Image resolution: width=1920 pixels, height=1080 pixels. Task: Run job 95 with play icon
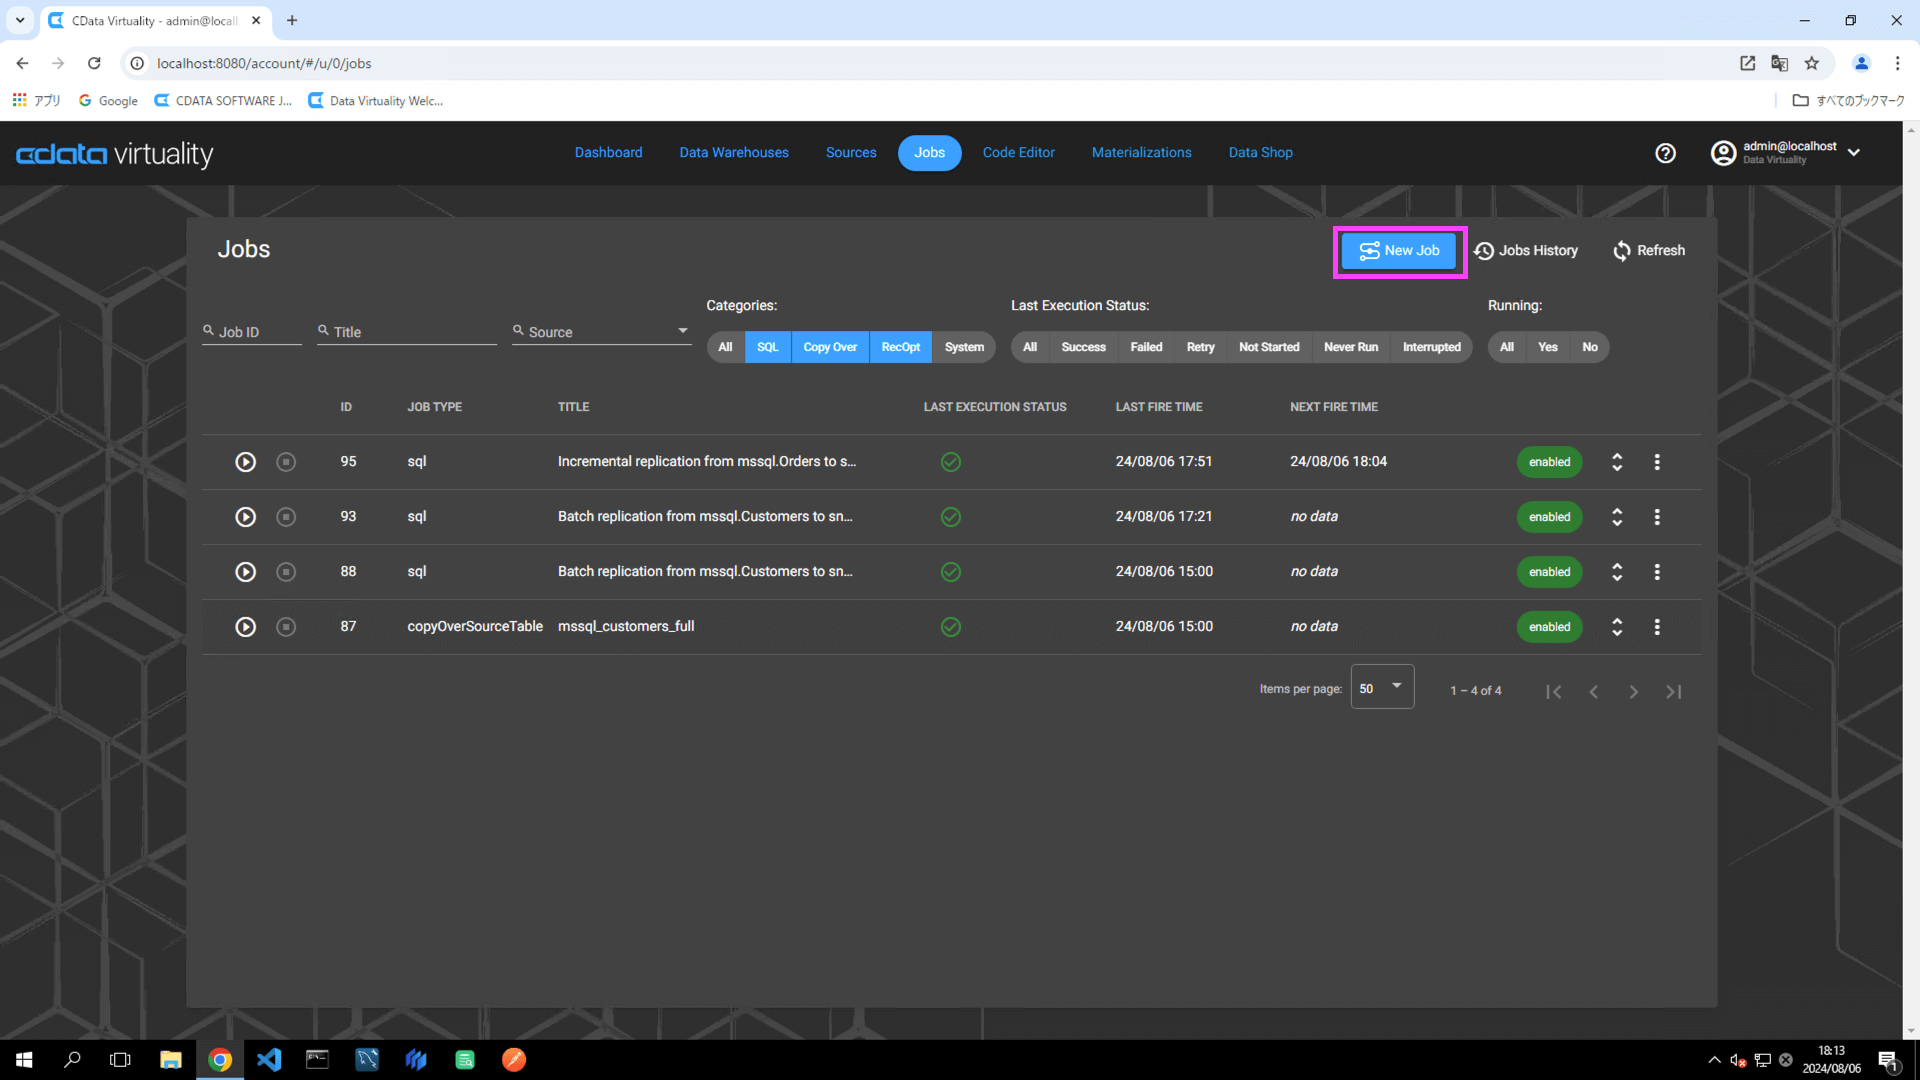245,462
